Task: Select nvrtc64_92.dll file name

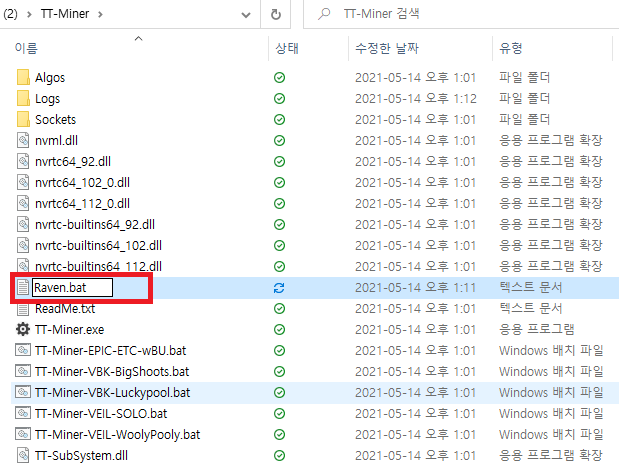Action: click(73, 161)
